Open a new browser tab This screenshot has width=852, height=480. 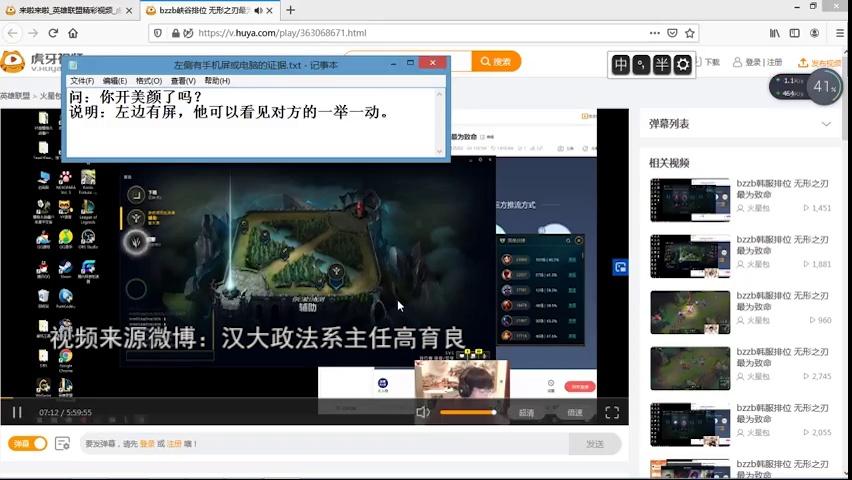tap(291, 10)
